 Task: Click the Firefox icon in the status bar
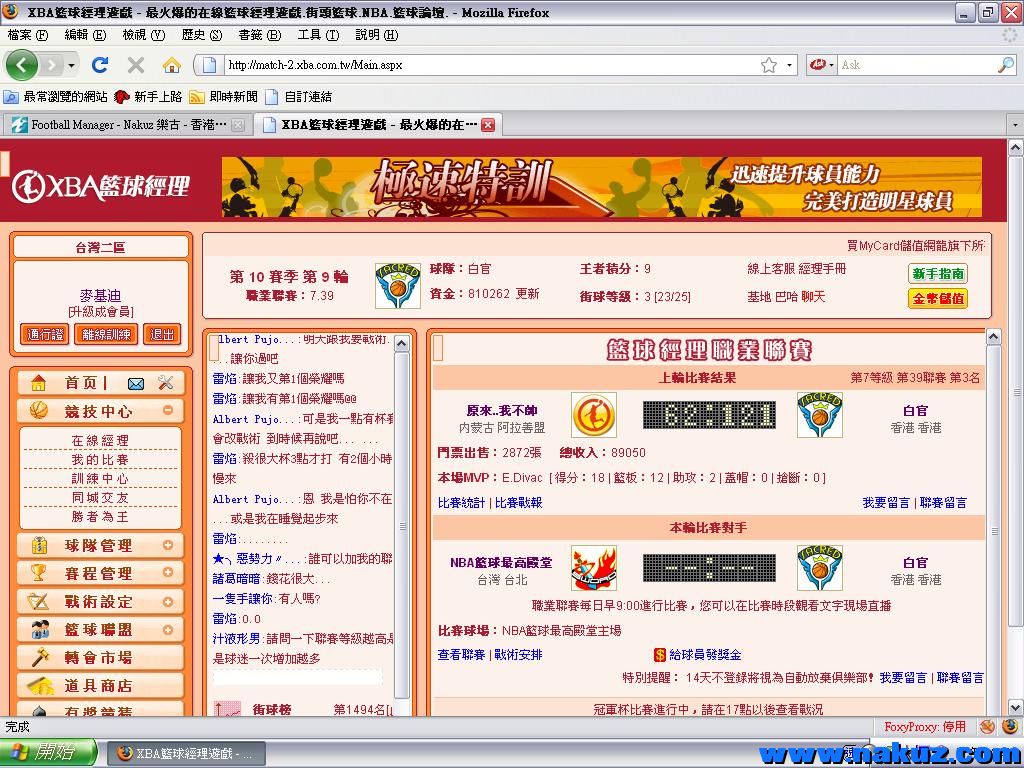pyautogui.click(x=1010, y=726)
